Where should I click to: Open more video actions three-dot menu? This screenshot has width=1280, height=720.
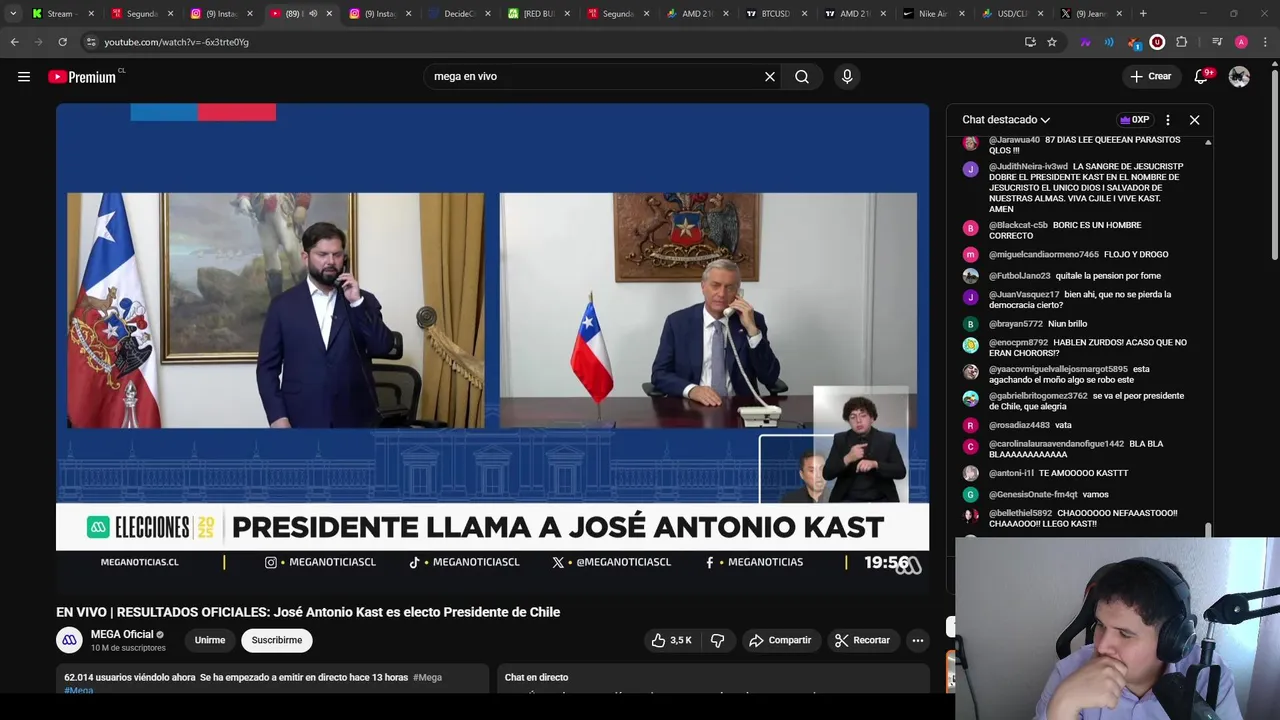[x=918, y=640]
